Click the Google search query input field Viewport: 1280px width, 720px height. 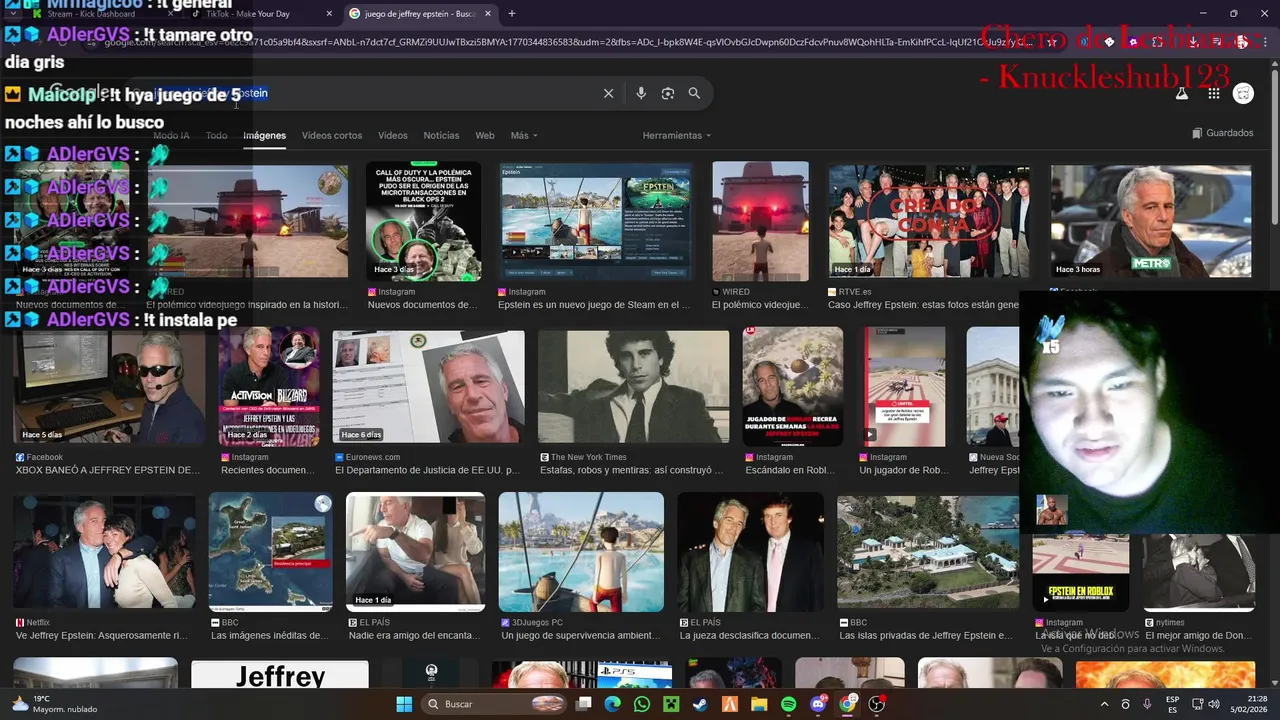click(x=370, y=93)
